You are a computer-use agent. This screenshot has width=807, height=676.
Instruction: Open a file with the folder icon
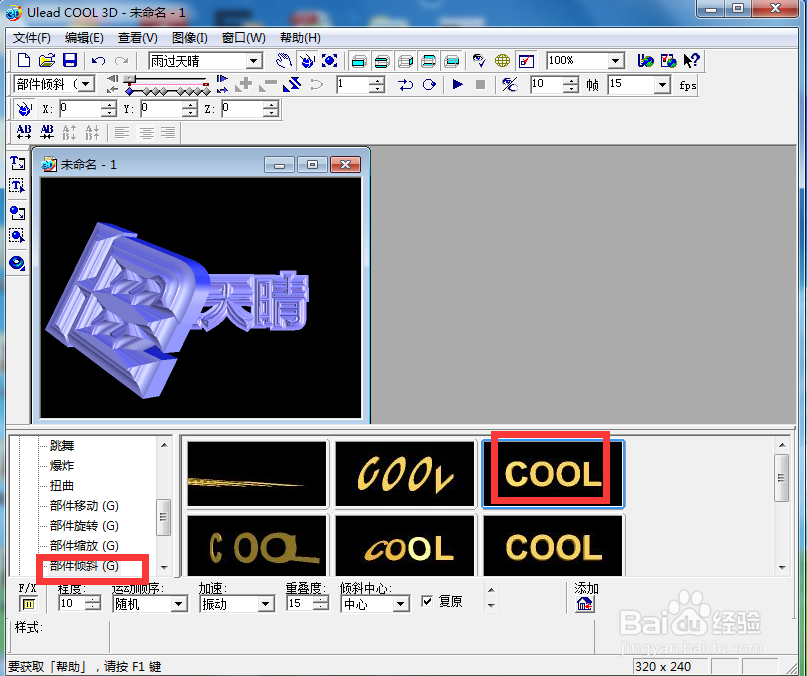pos(47,61)
